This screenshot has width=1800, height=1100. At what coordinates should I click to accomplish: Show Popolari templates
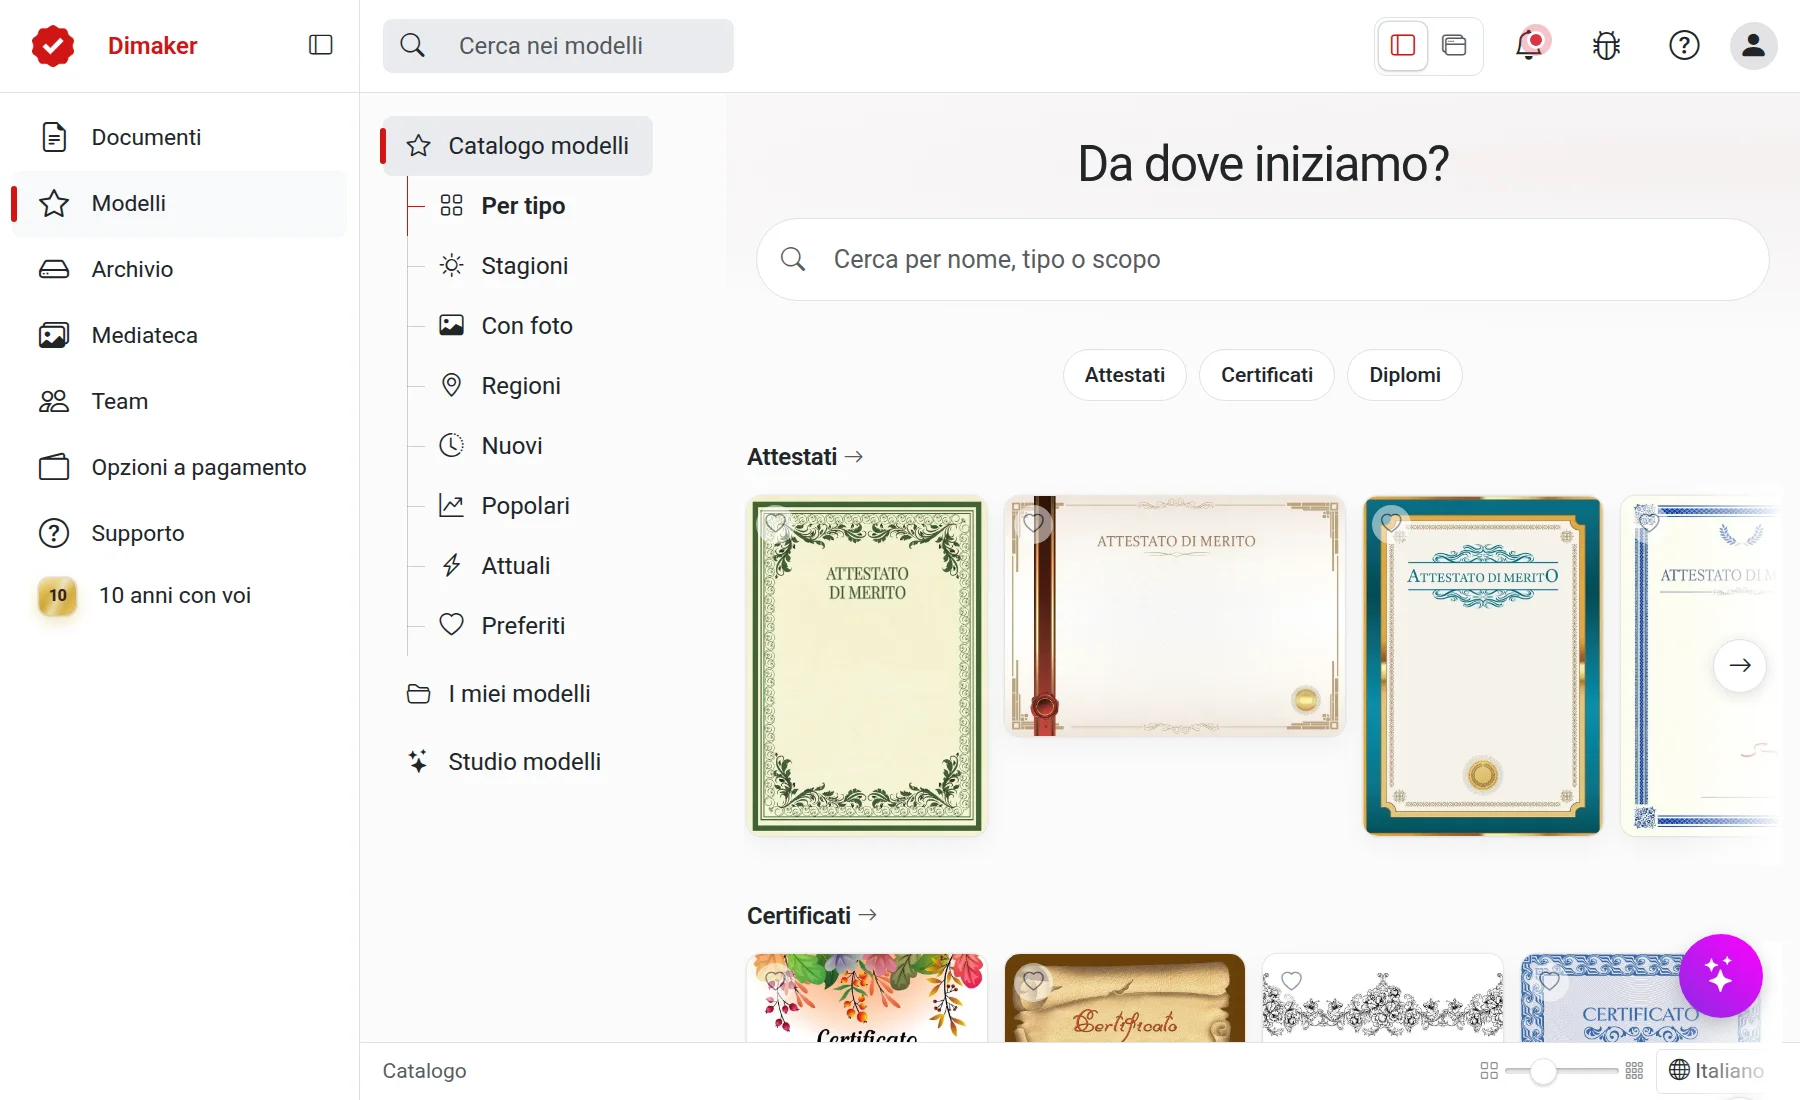click(505, 506)
